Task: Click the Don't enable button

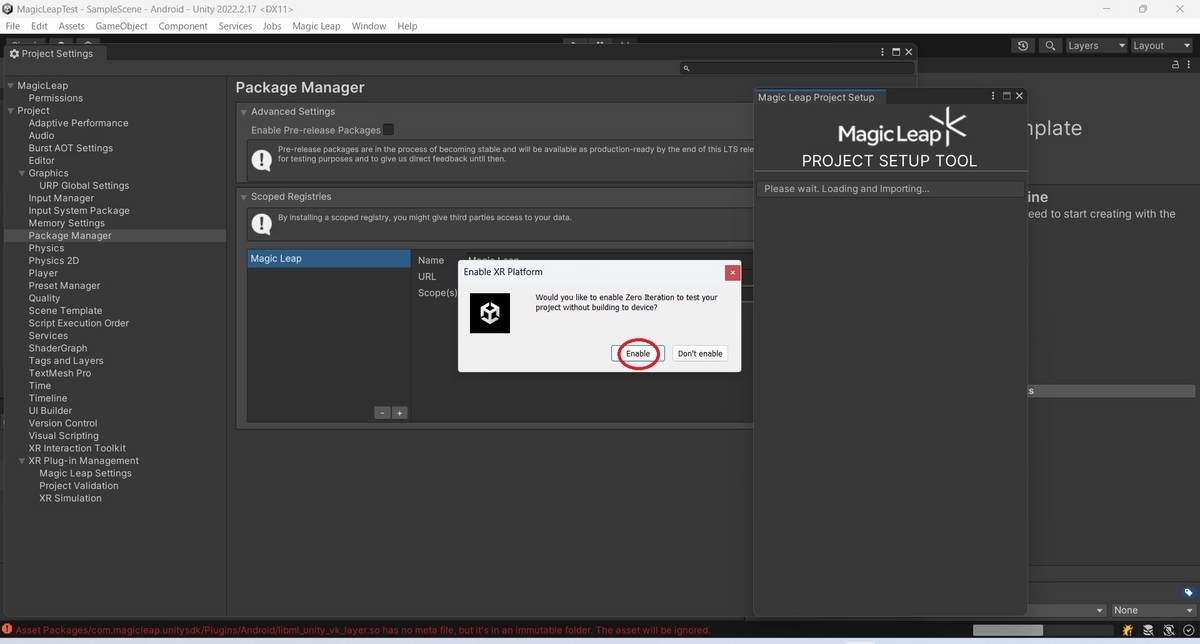Action: tap(700, 354)
